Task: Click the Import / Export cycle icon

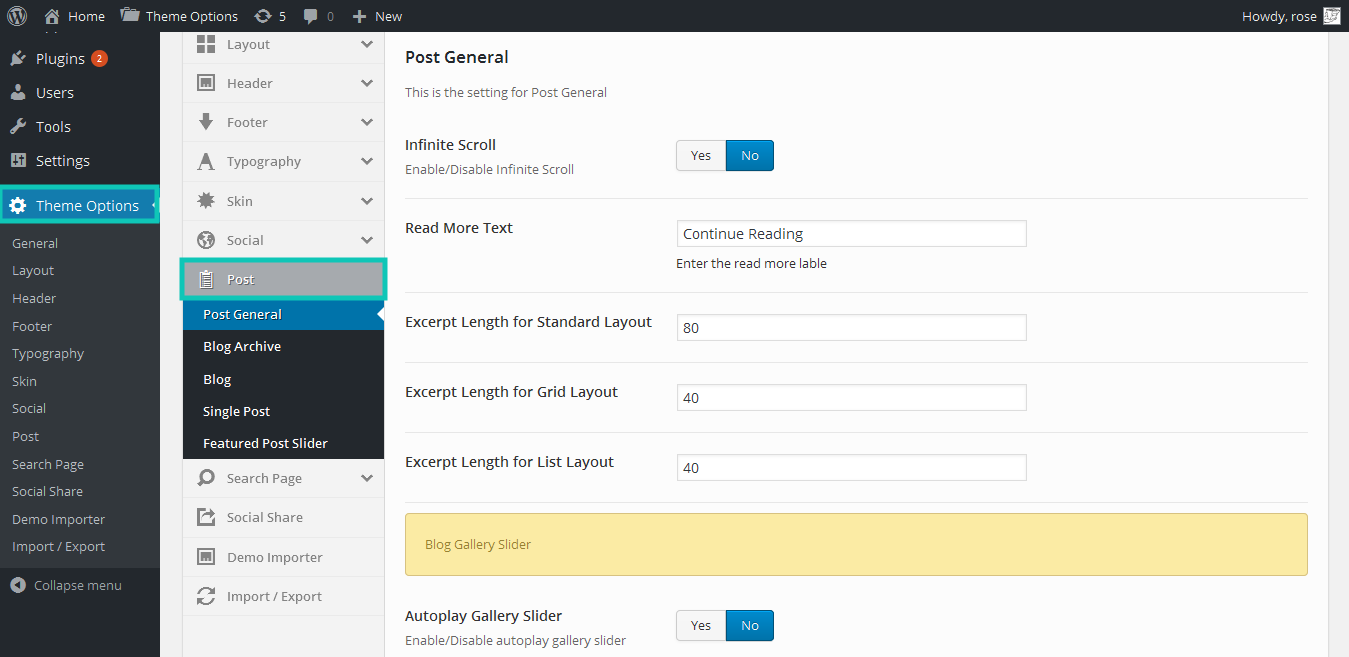Action: pos(206,596)
